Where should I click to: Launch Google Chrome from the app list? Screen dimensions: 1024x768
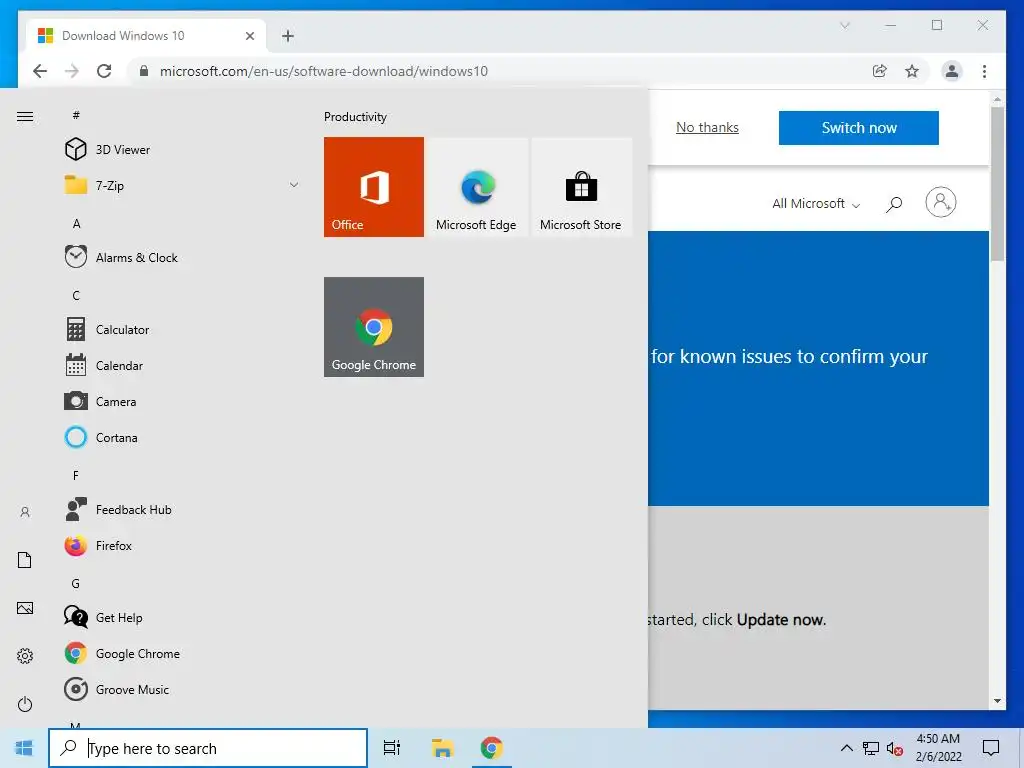coord(183,653)
